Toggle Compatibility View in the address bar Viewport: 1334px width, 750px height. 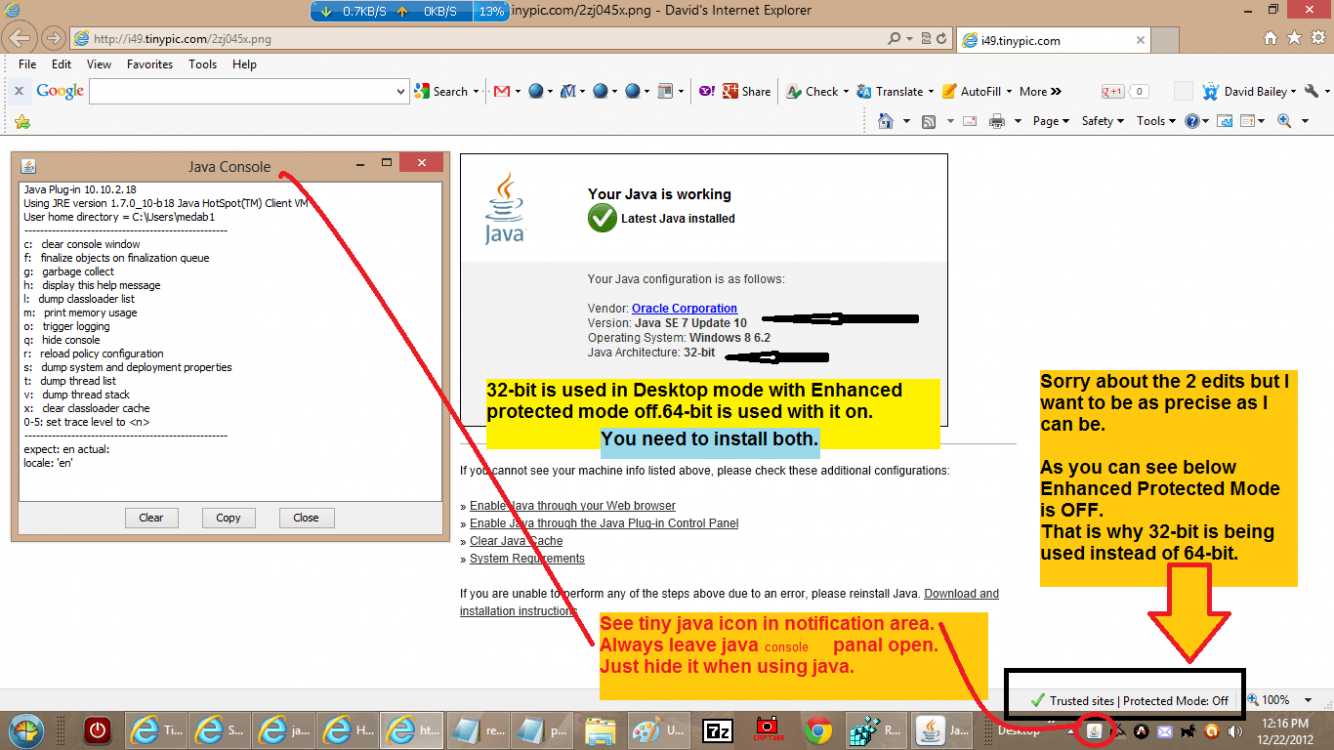click(927, 39)
